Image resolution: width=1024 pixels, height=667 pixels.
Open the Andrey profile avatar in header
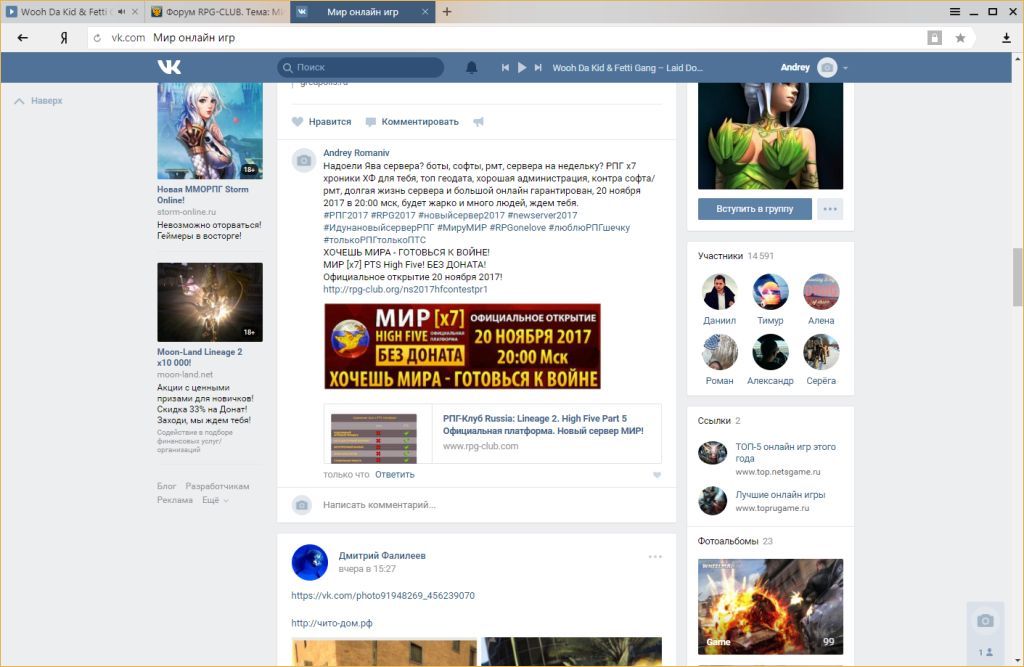click(827, 67)
